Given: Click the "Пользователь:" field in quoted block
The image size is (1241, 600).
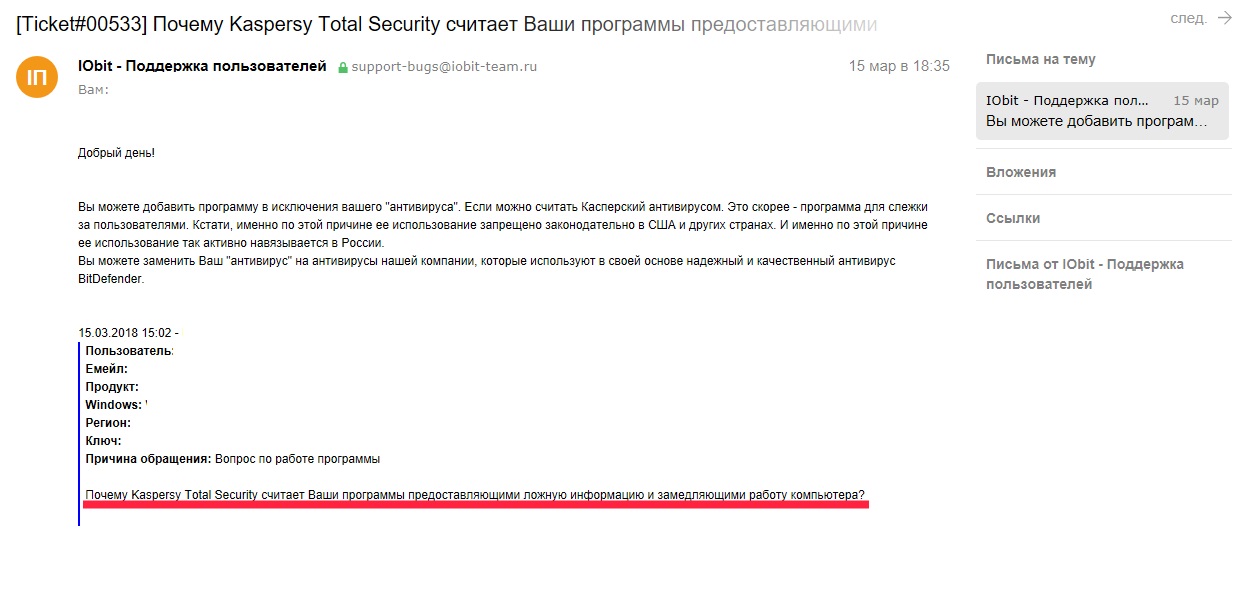Looking at the screenshot, I should [129, 351].
